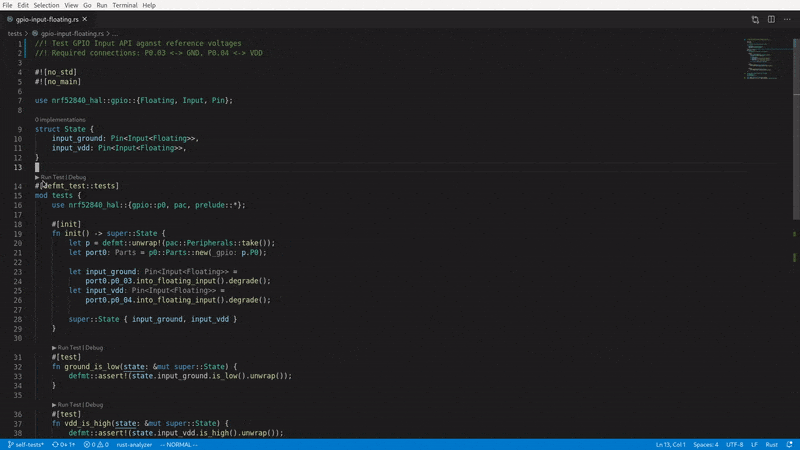Viewport: 800px width, 450px height.
Task: Run Test for ground_is_low
Action: point(67,347)
